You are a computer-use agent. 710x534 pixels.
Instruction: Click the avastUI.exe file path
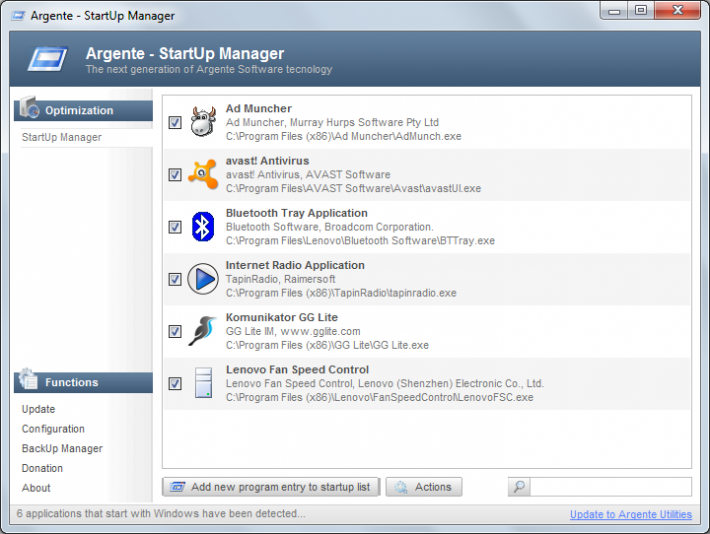(x=353, y=188)
